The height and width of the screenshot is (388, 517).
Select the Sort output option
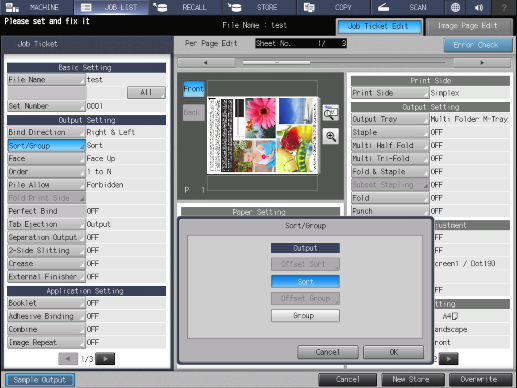click(x=305, y=282)
